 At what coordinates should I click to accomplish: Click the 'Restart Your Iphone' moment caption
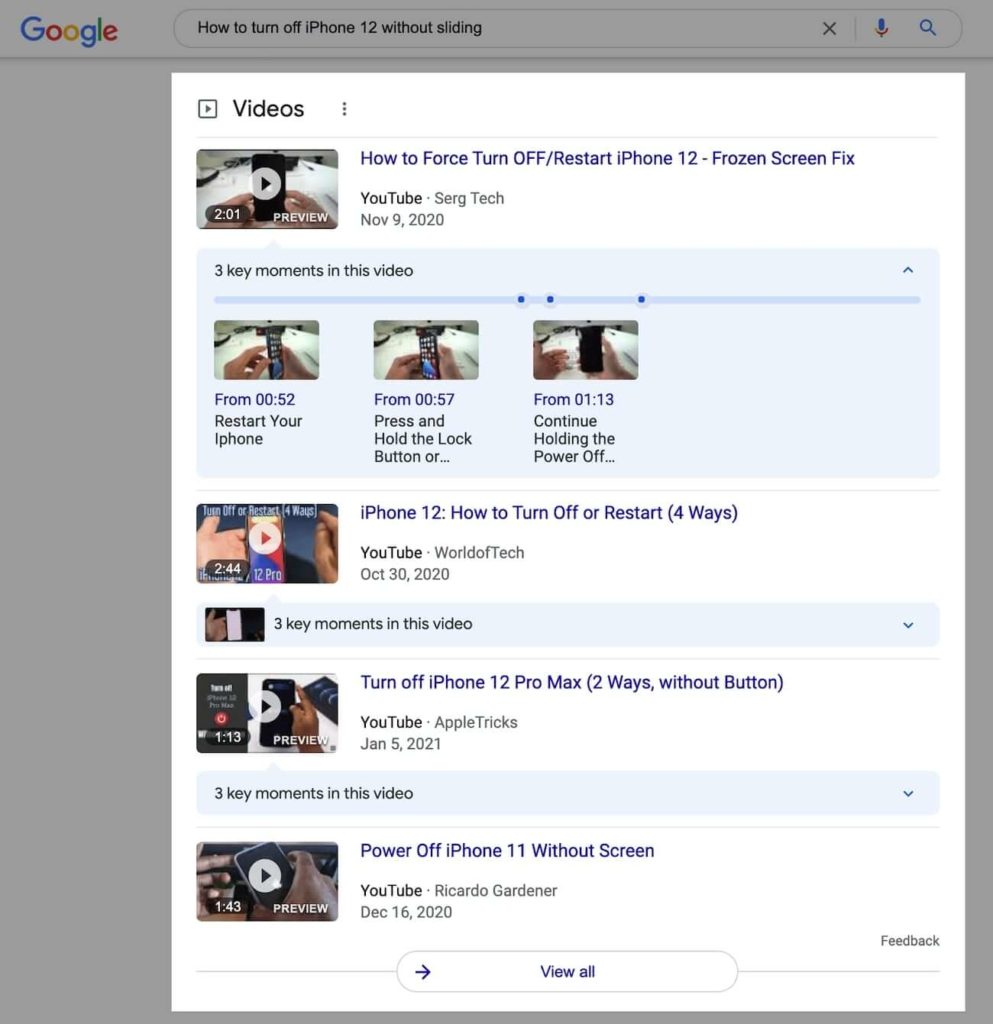(258, 430)
